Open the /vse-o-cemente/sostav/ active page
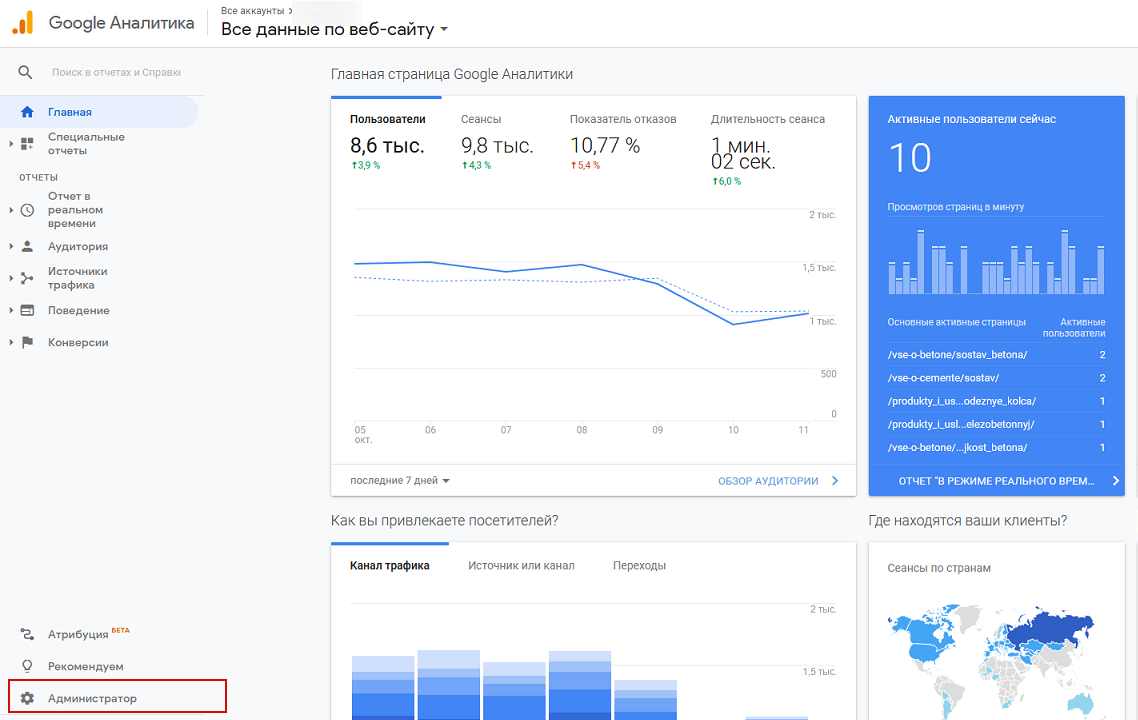Screen dimensions: 1138x720 click(x=943, y=378)
